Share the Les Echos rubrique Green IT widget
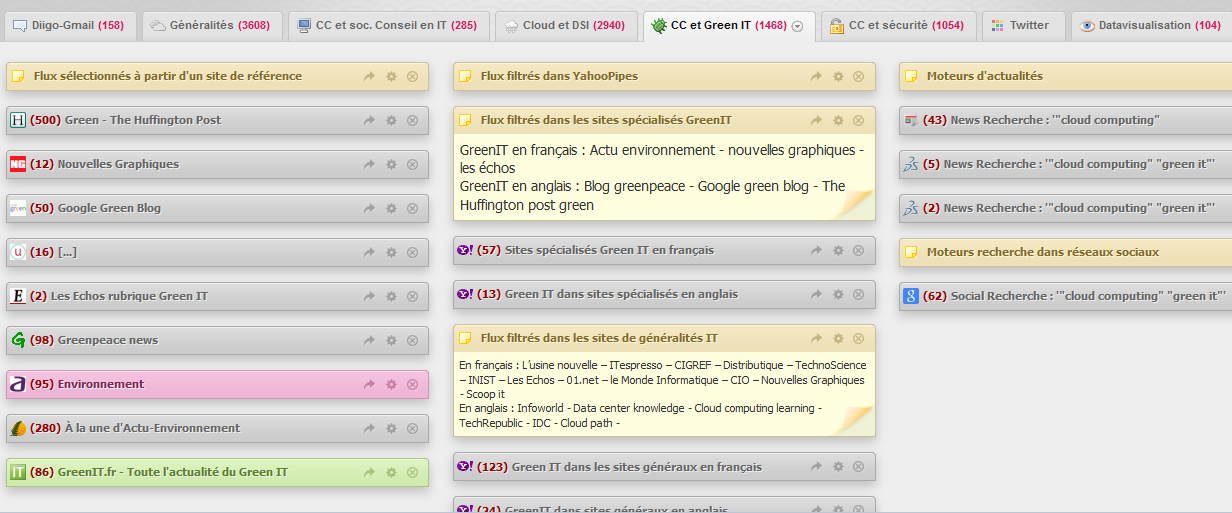Viewport: 1232px width, 513px height. pos(369,296)
